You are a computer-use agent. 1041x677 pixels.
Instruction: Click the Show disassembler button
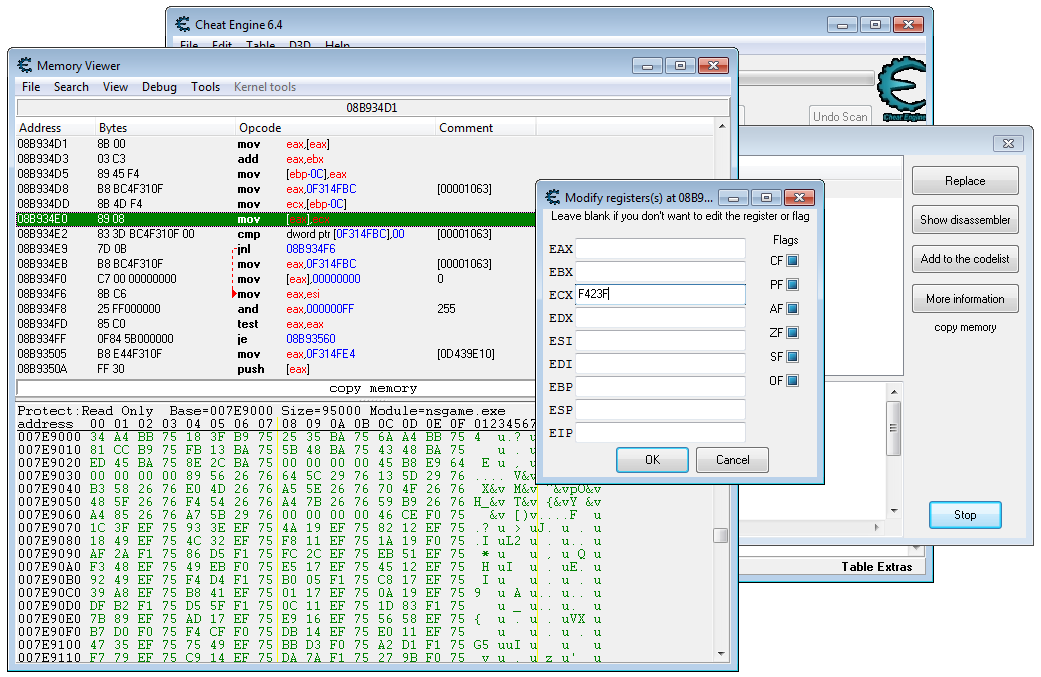point(965,220)
